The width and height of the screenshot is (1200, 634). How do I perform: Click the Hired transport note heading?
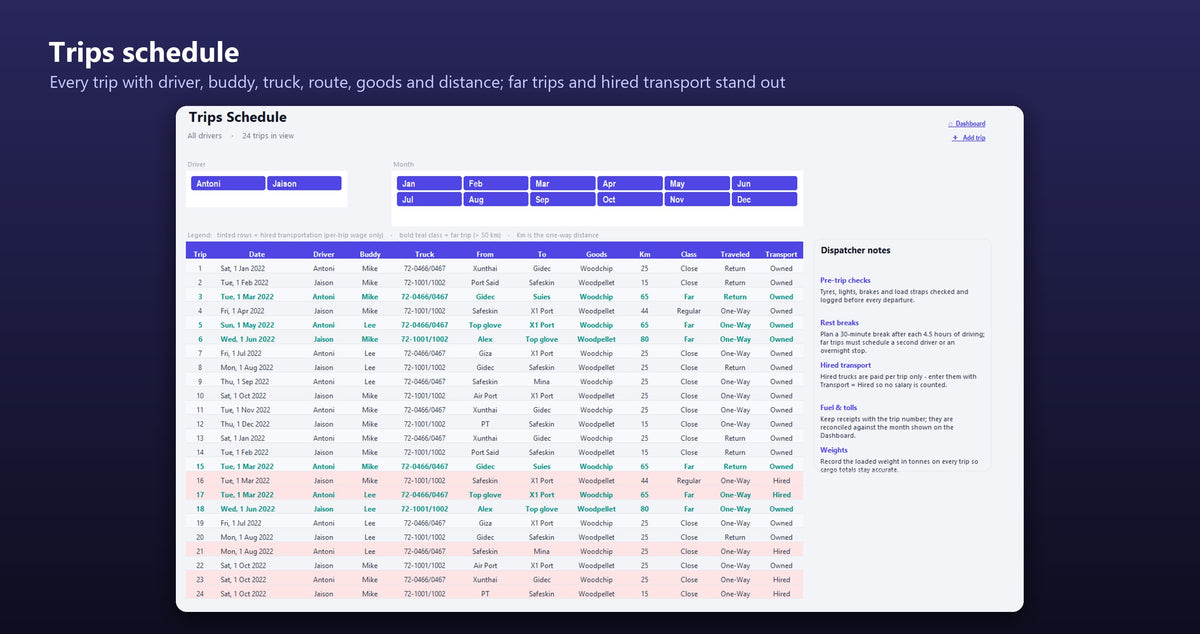tap(845, 366)
